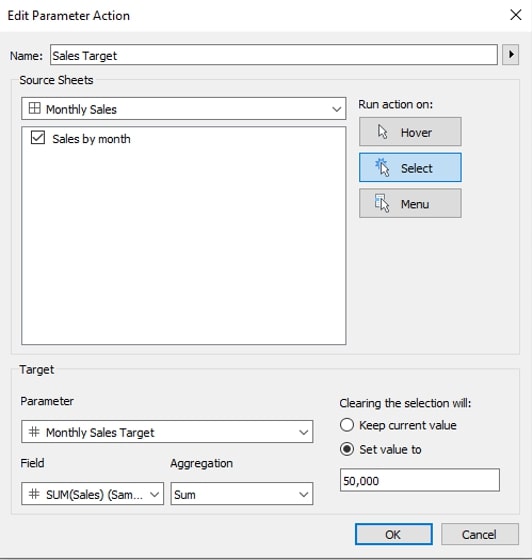Open the Monthly Sales source sheet dropdown

[x=184, y=109]
